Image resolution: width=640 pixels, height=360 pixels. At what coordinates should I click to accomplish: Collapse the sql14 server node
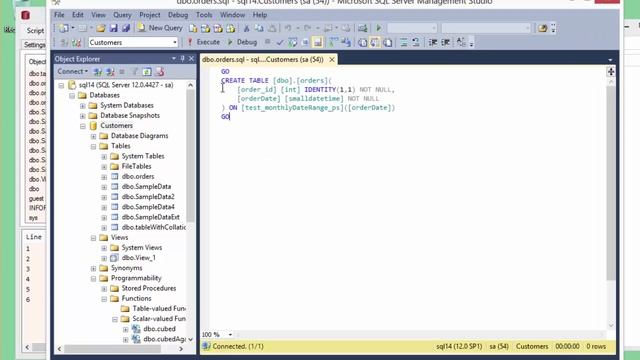tap(61, 85)
